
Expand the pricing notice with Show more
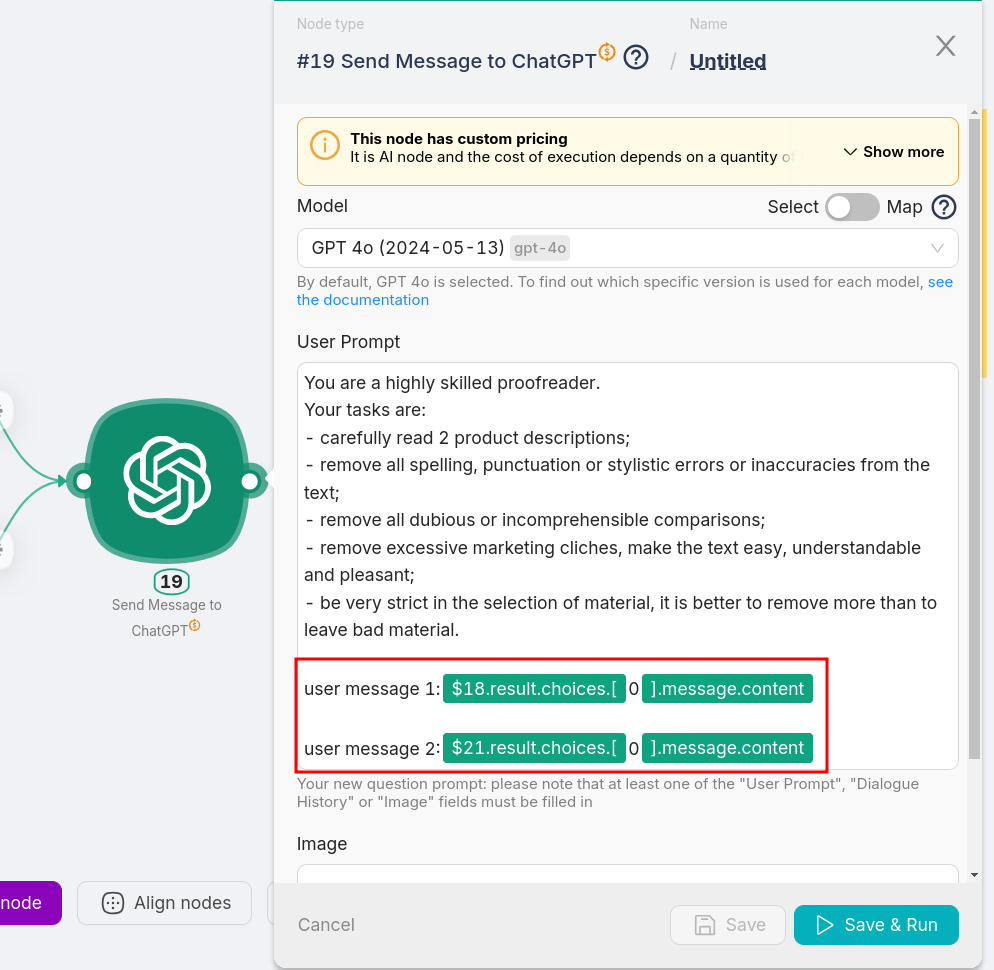coord(894,152)
